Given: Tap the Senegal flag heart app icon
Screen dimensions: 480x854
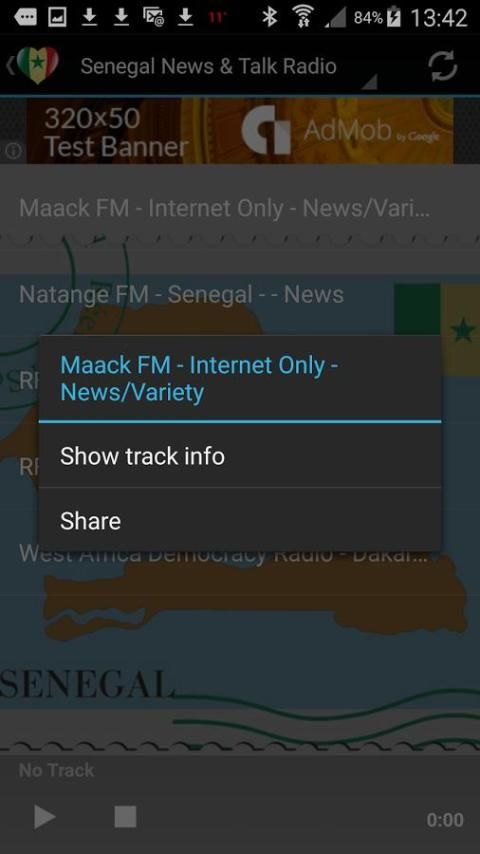Looking at the screenshot, I should 37,65.
